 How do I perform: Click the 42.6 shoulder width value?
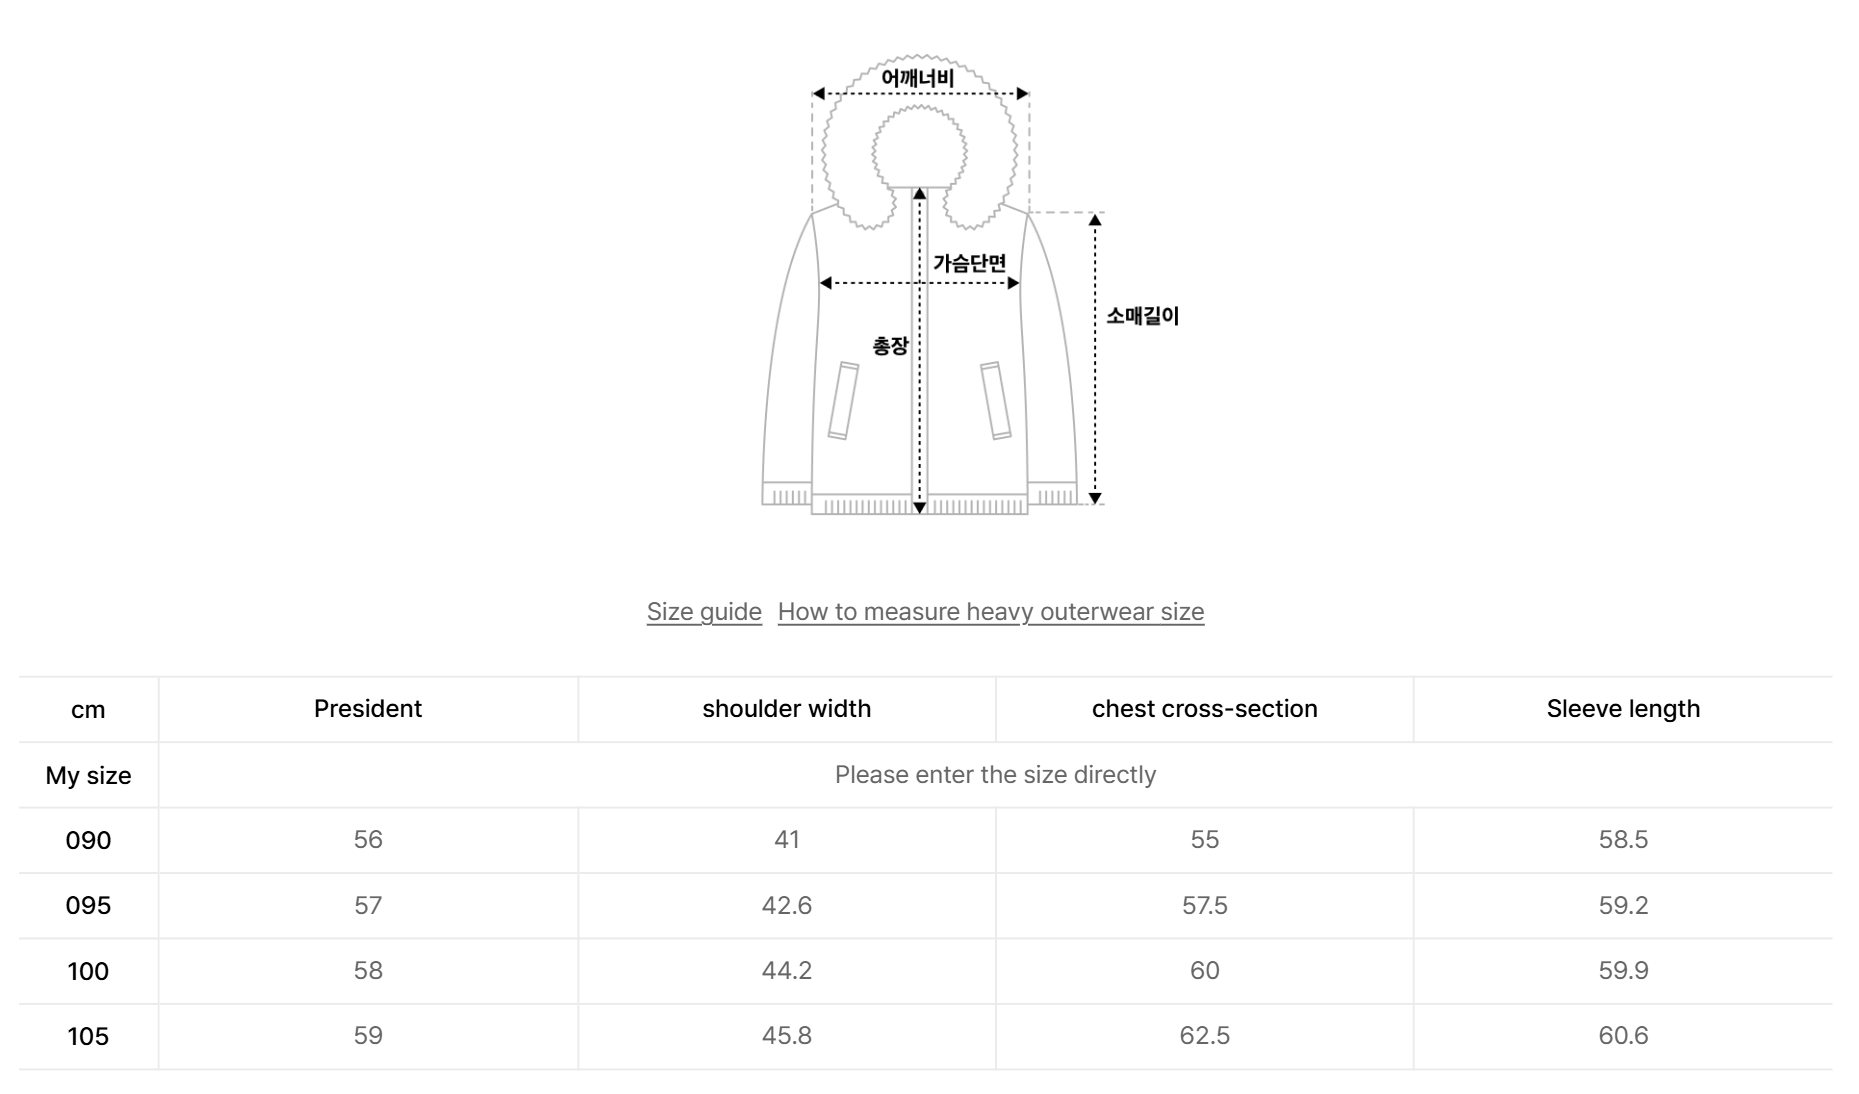coord(786,906)
